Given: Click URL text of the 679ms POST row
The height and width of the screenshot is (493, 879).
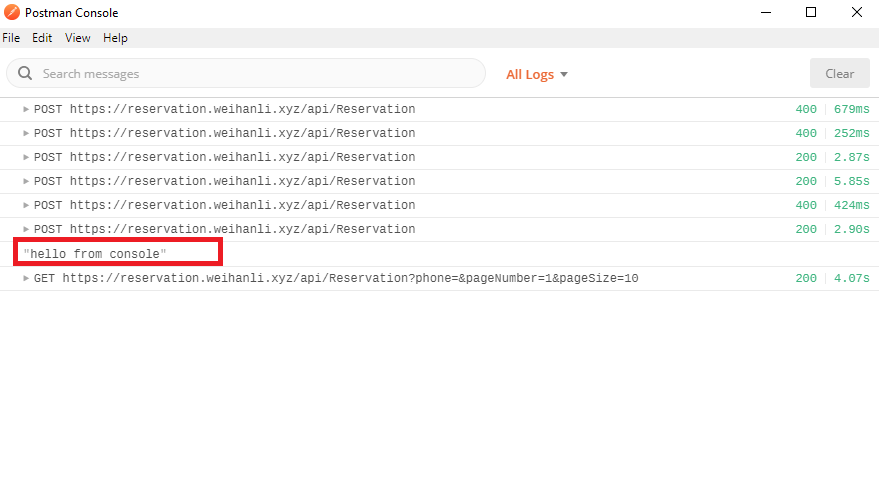Looking at the screenshot, I should click(242, 109).
